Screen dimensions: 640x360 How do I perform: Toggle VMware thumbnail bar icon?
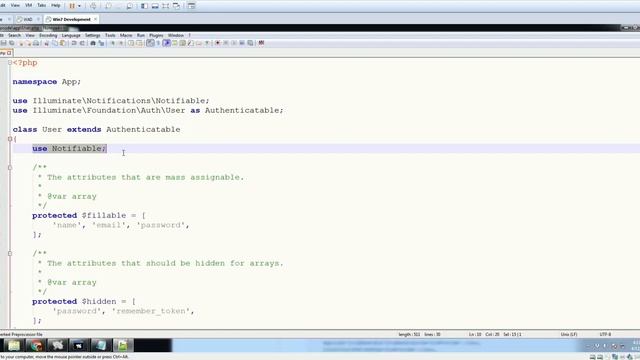155,6
